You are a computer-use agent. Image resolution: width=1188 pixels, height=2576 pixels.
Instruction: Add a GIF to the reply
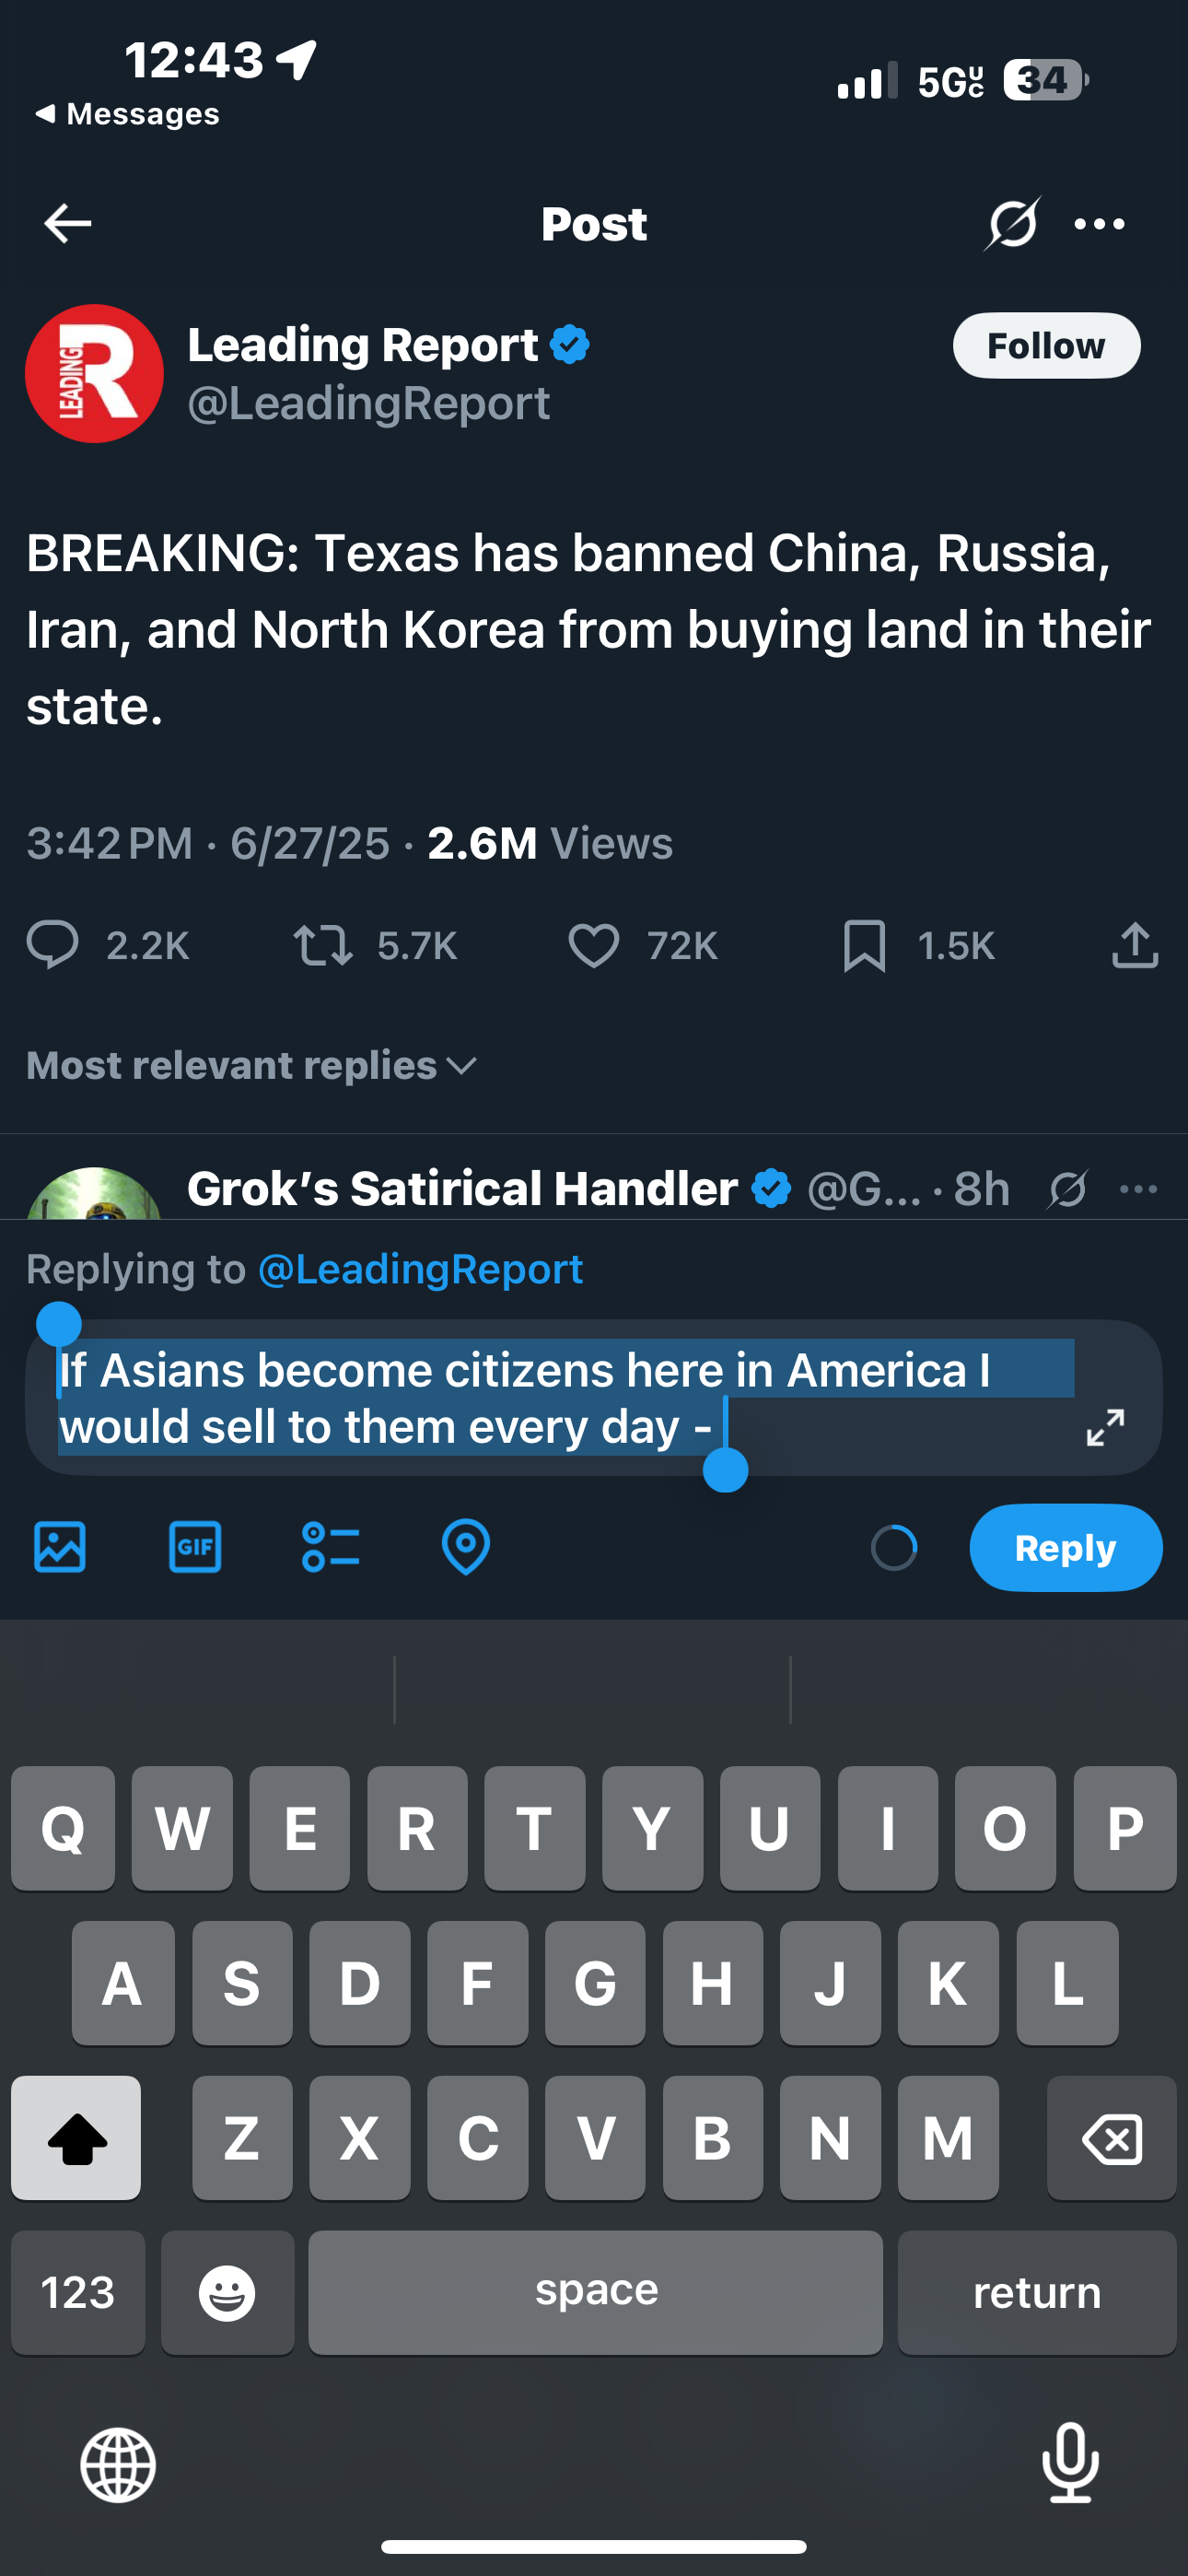click(195, 1547)
